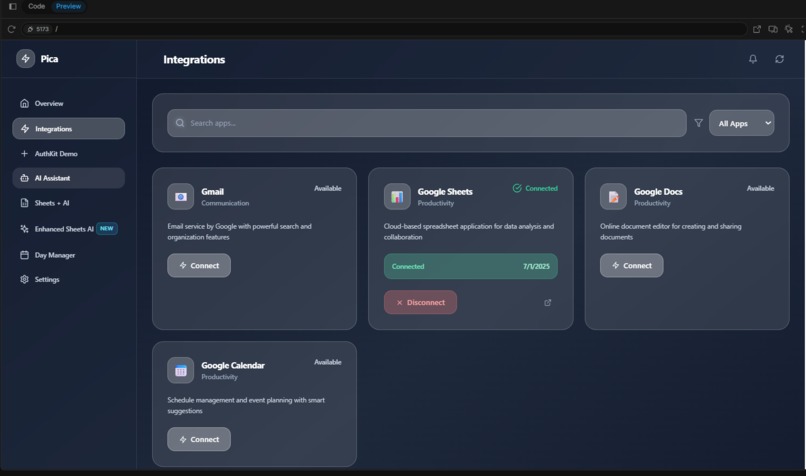This screenshot has width=806, height=476.
Task: Click the search magnifier icon
Action: click(x=180, y=123)
